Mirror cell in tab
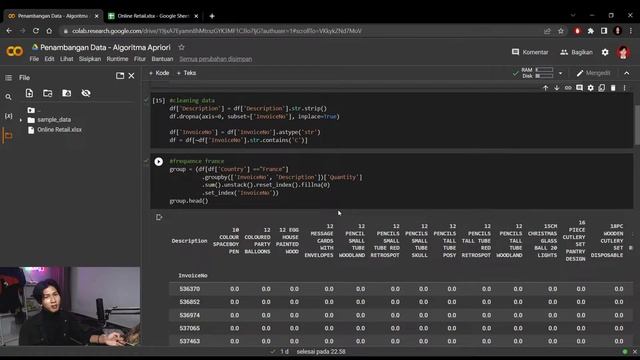Screen dimensions: 640x360 602,88
